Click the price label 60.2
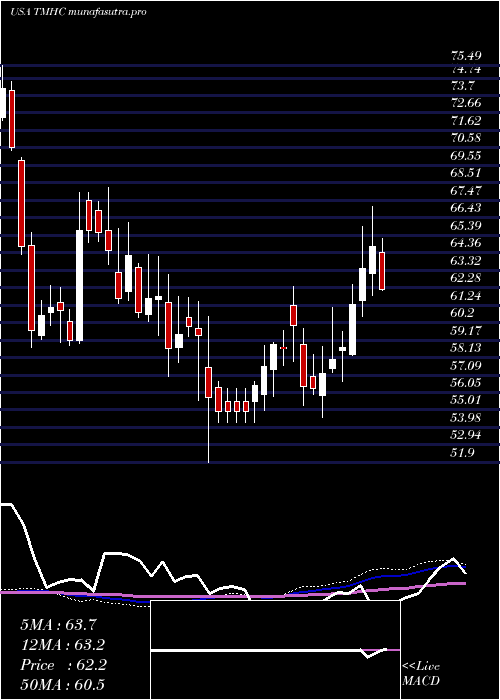Screen dimensions: 500x700 [463, 313]
